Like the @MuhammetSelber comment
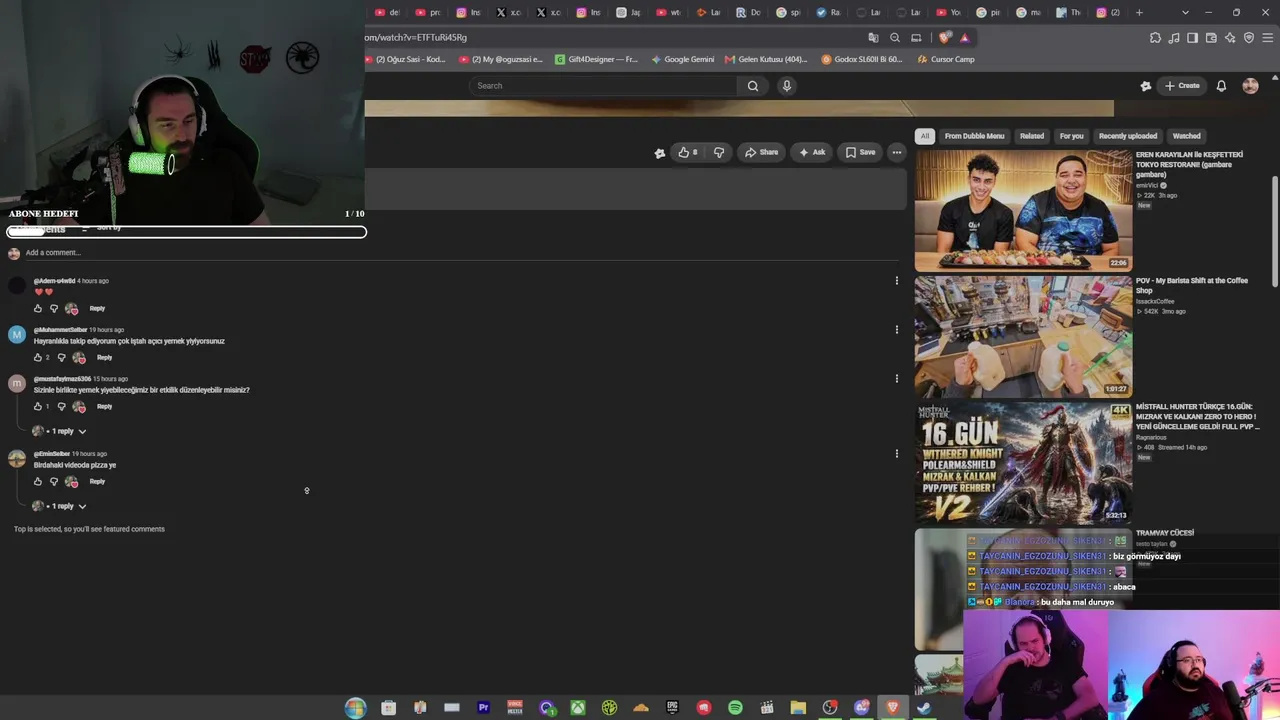The width and height of the screenshot is (1280, 720). 38,357
